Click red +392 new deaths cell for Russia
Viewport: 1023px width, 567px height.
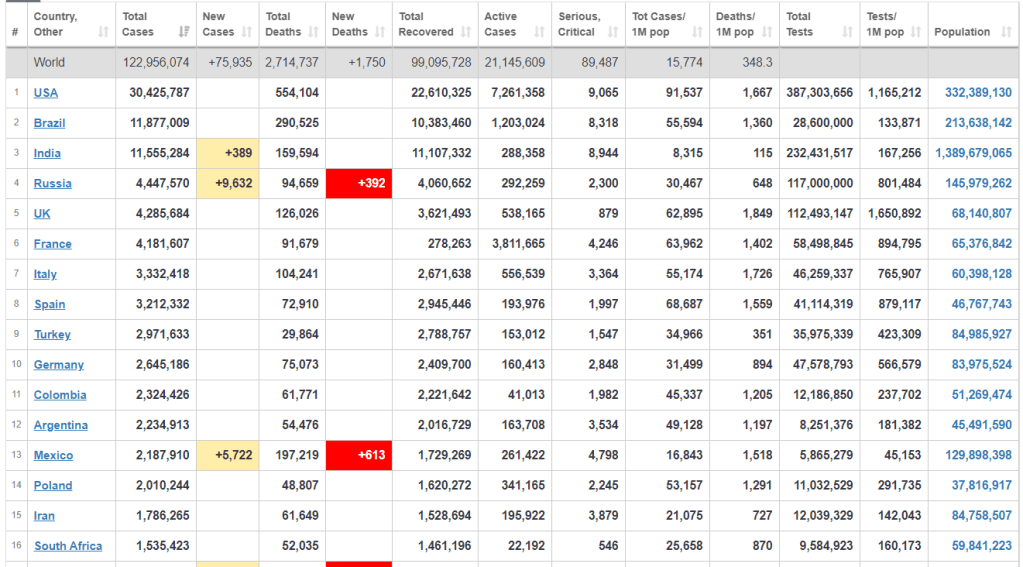[358, 184]
